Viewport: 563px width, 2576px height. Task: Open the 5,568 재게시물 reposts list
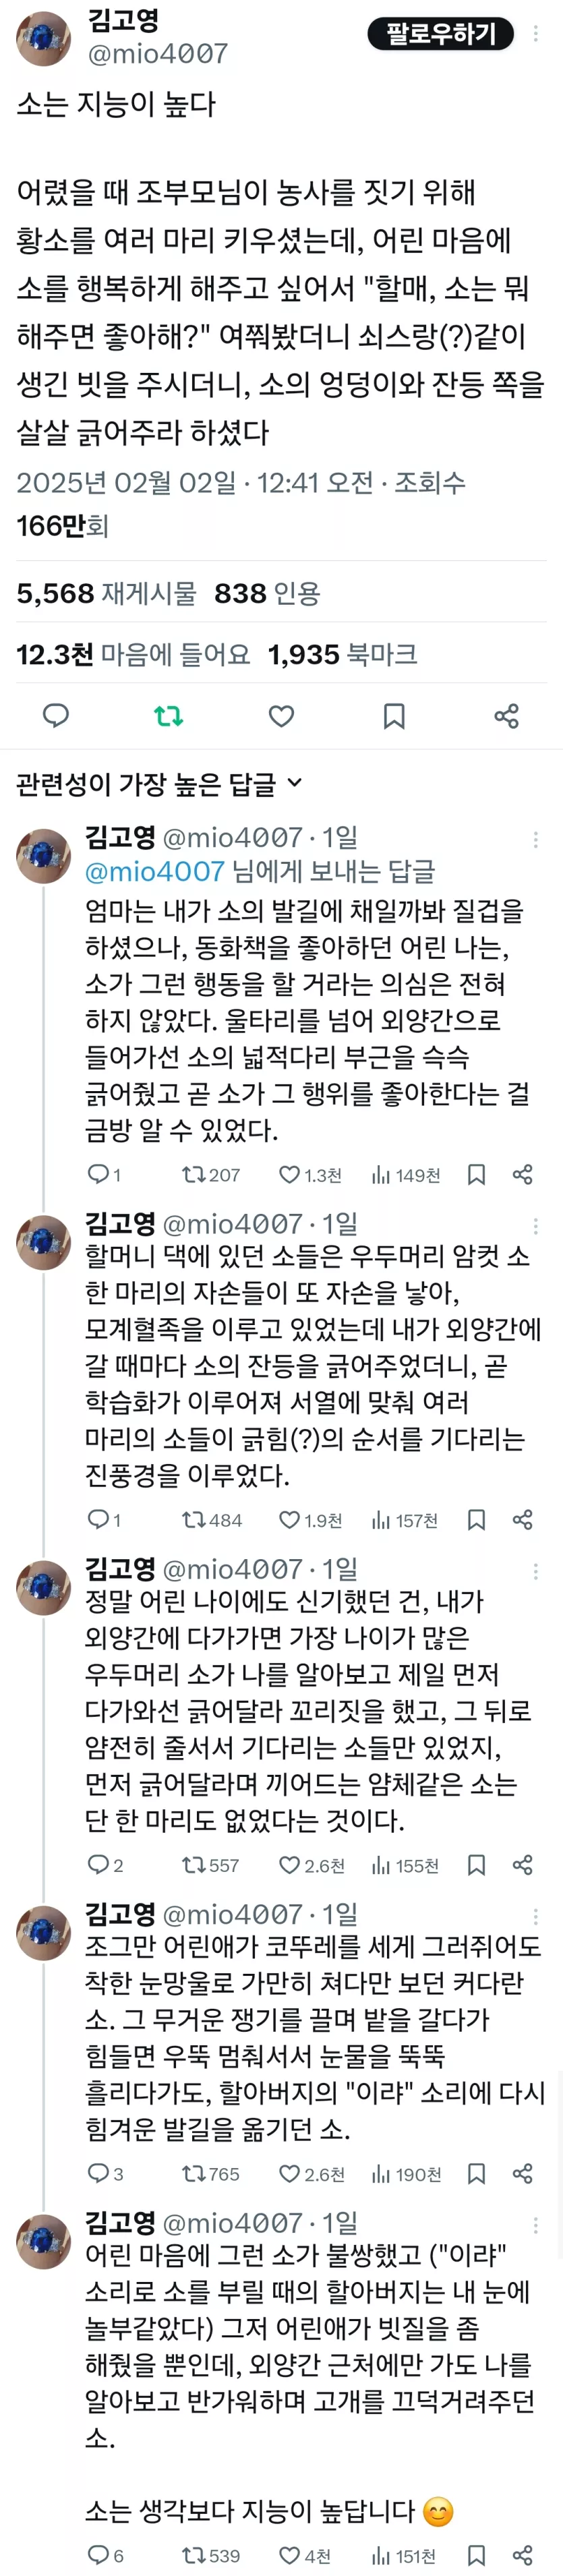(106, 593)
